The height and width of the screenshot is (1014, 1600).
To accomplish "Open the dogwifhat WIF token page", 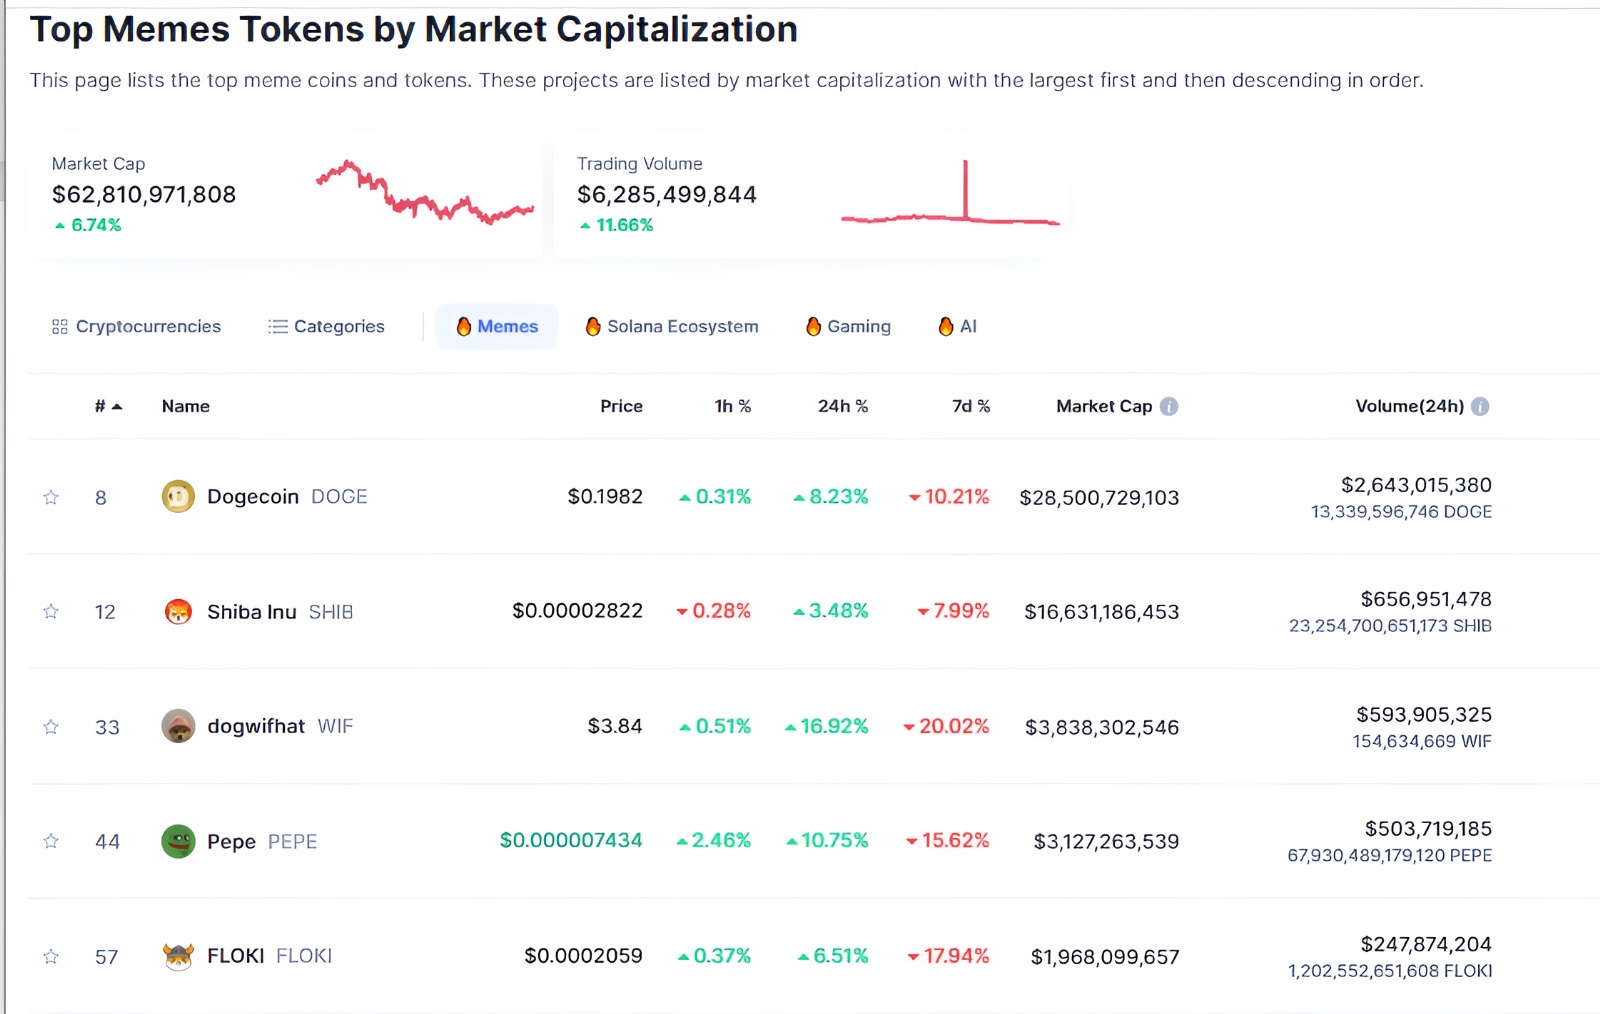I will pyautogui.click(x=256, y=727).
